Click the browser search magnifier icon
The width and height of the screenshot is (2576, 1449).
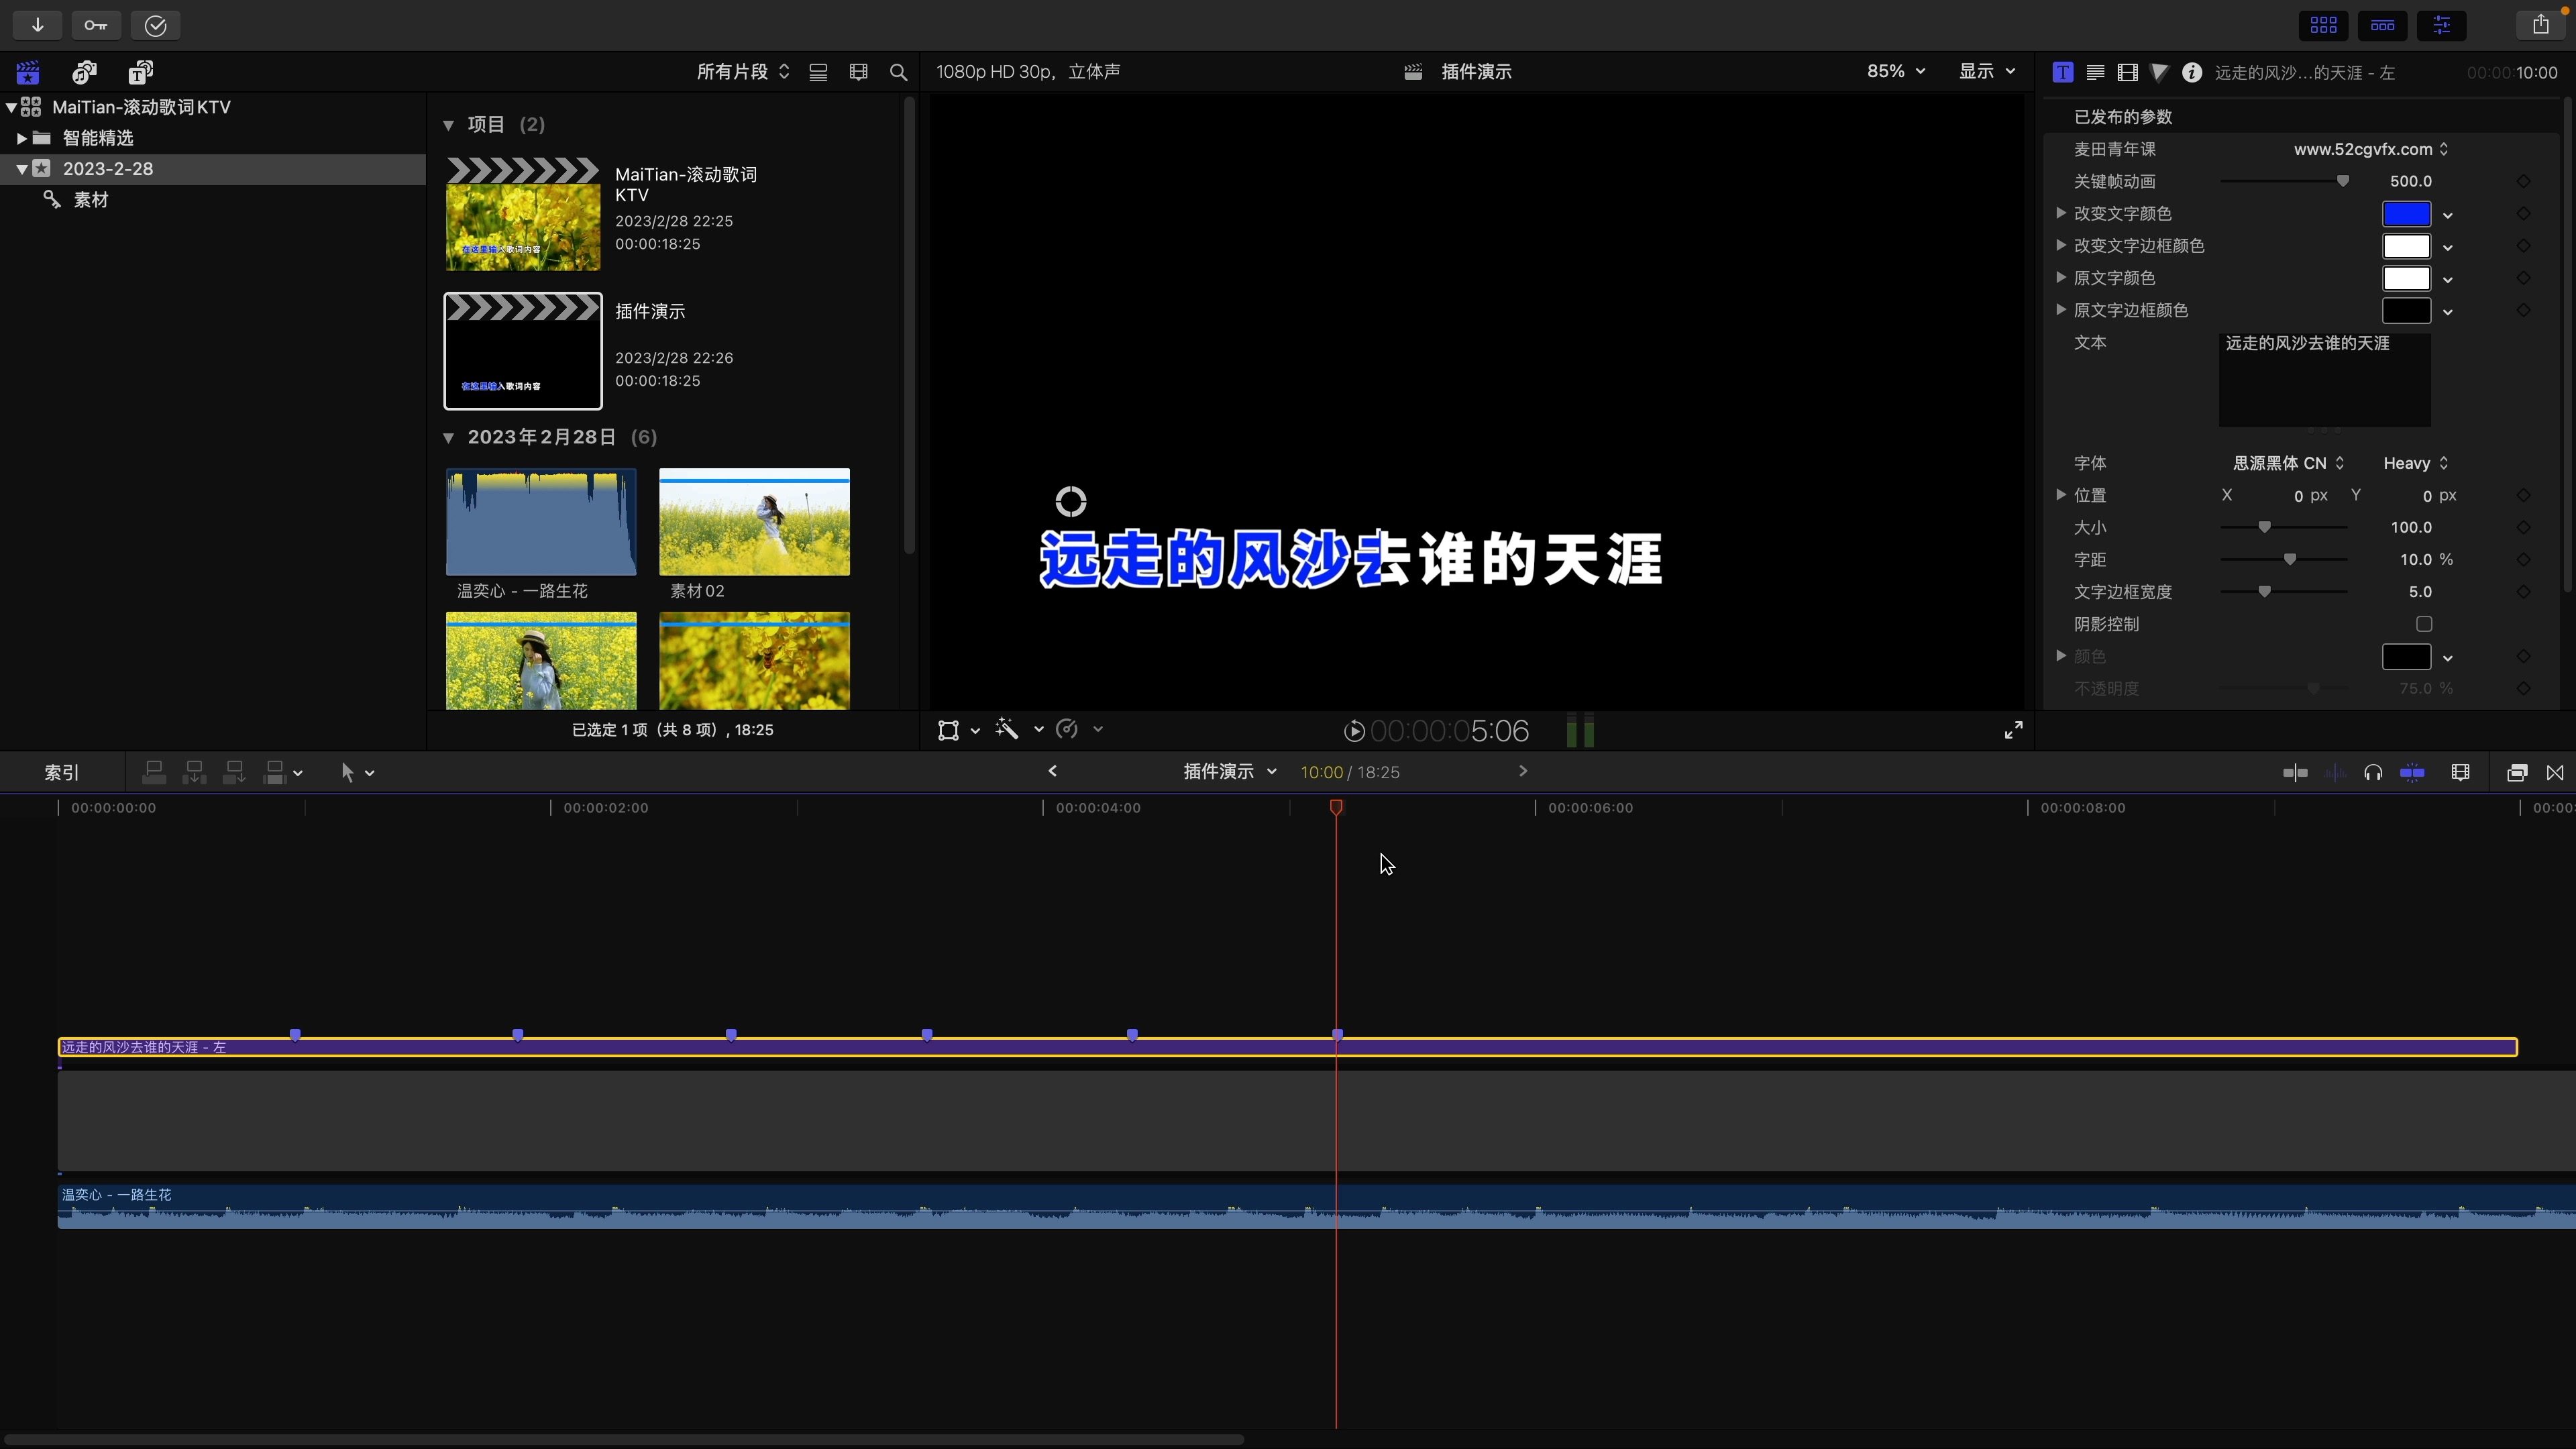click(x=898, y=72)
